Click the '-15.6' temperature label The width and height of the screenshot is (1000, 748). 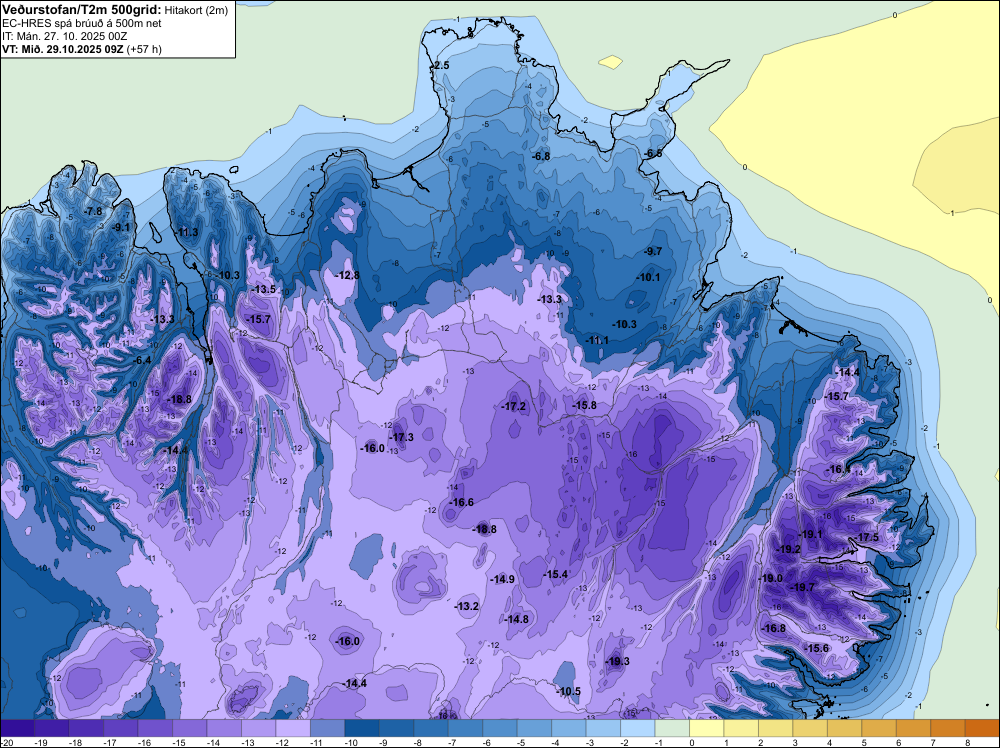pyautogui.click(x=816, y=649)
